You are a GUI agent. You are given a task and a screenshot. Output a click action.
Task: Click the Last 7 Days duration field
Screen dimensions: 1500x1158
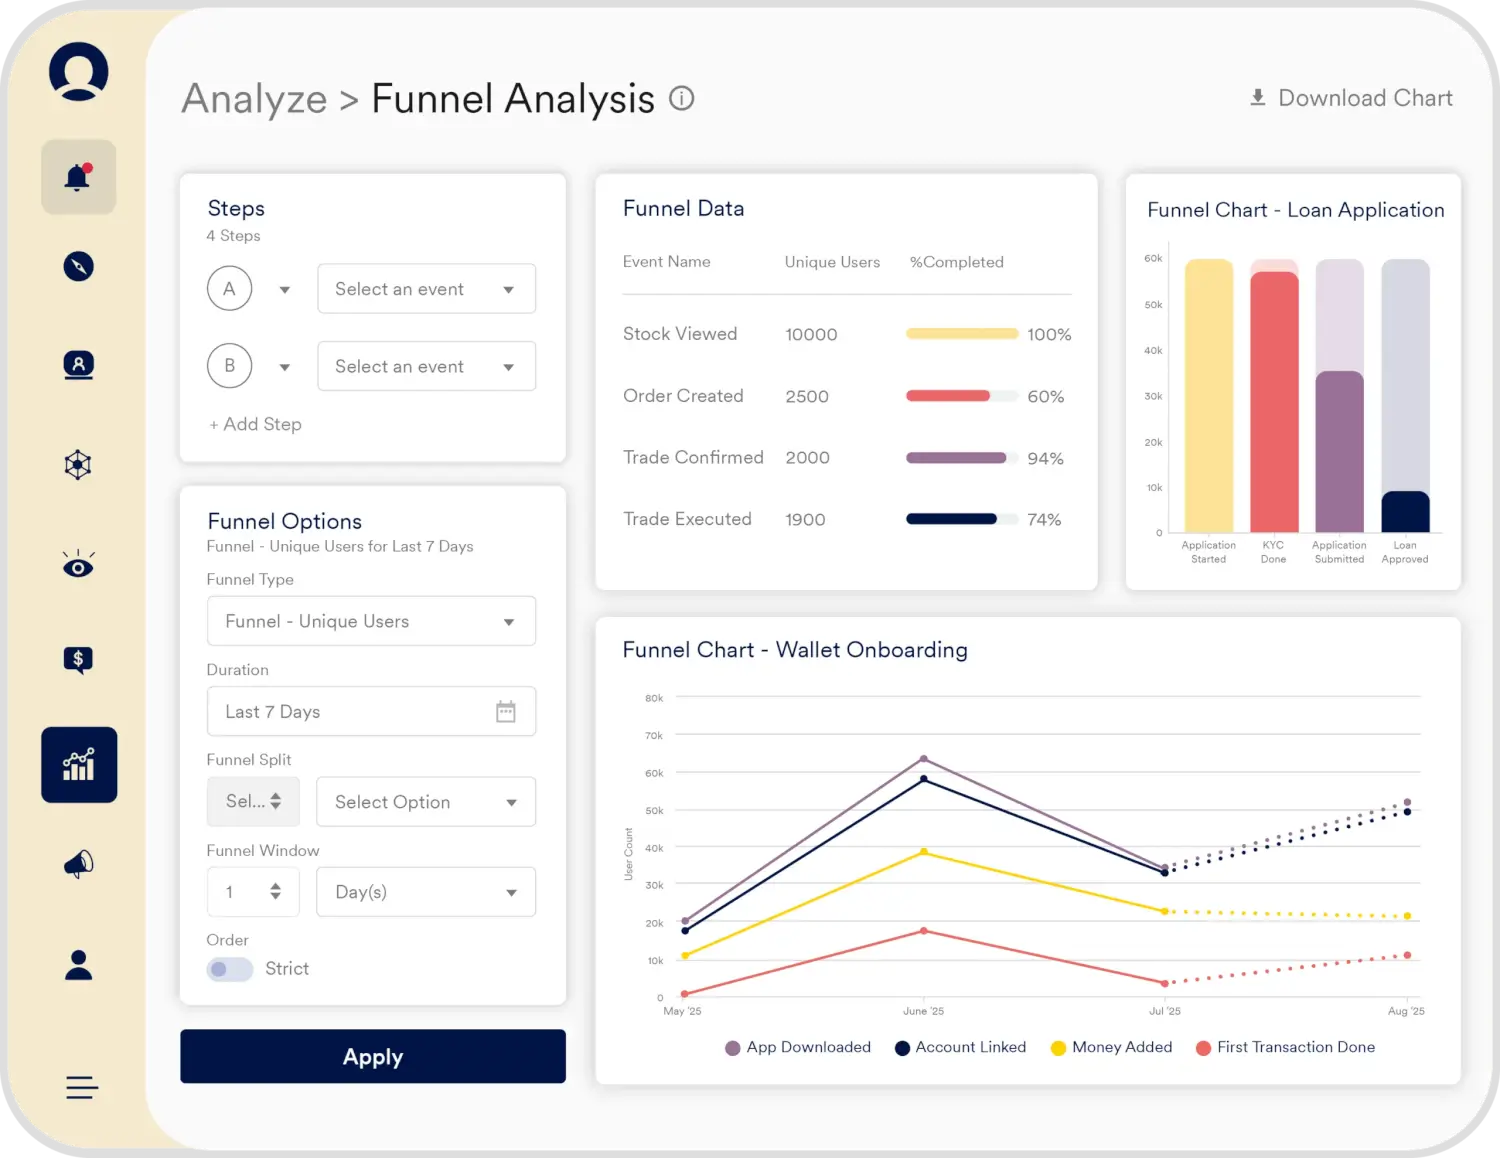[x=371, y=712]
